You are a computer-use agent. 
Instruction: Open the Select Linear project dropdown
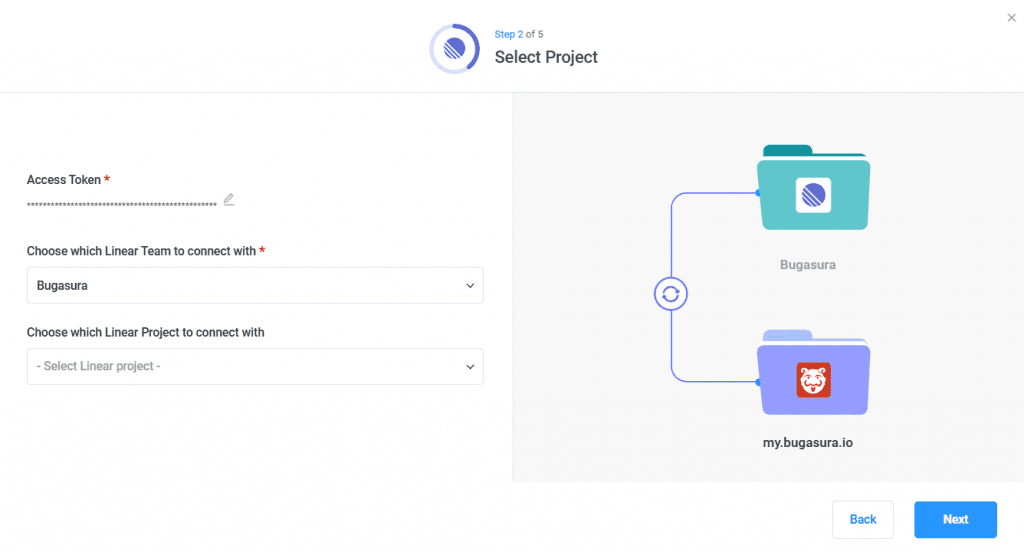[255, 366]
